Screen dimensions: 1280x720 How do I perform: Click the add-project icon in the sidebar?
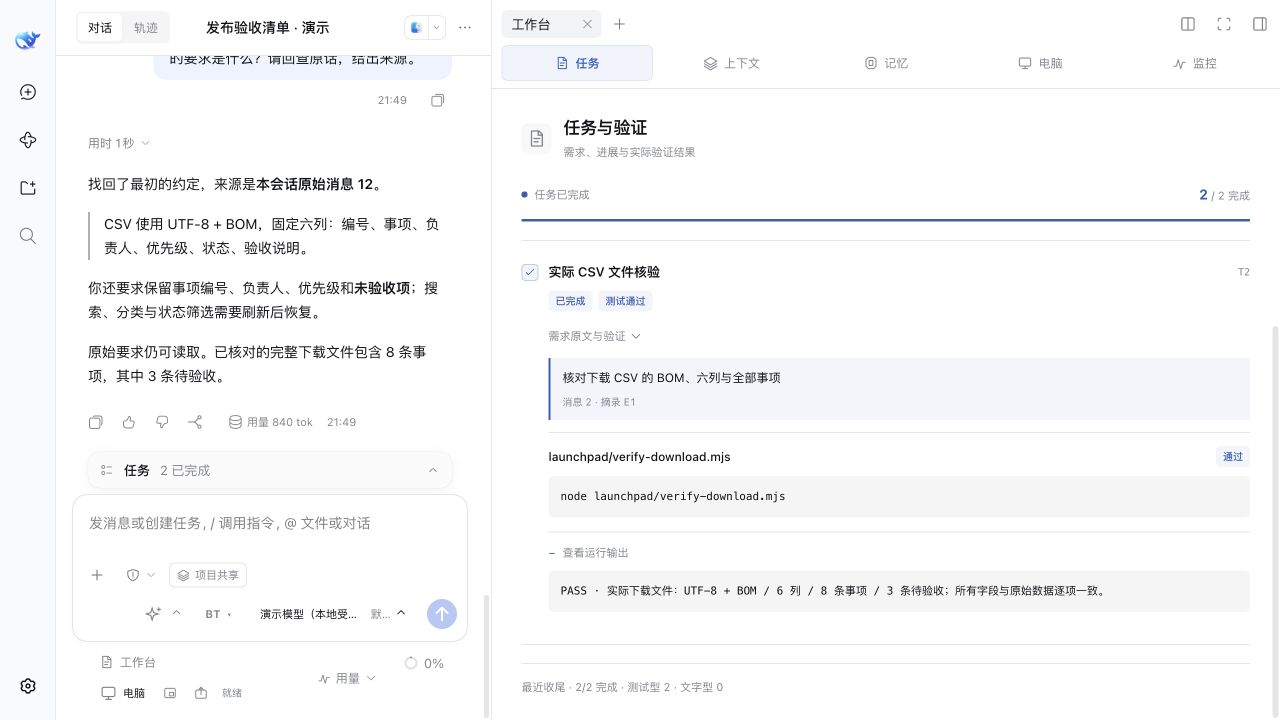pyautogui.click(x=28, y=188)
